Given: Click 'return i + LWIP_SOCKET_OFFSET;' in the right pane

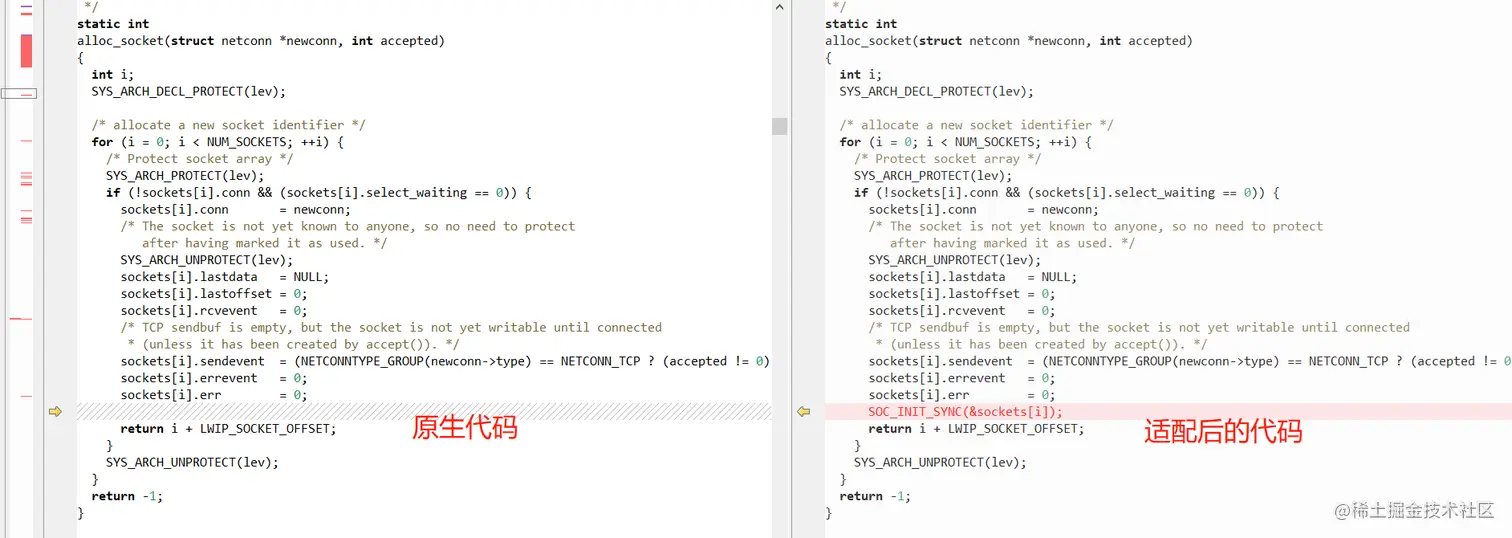Looking at the screenshot, I should click(976, 429).
